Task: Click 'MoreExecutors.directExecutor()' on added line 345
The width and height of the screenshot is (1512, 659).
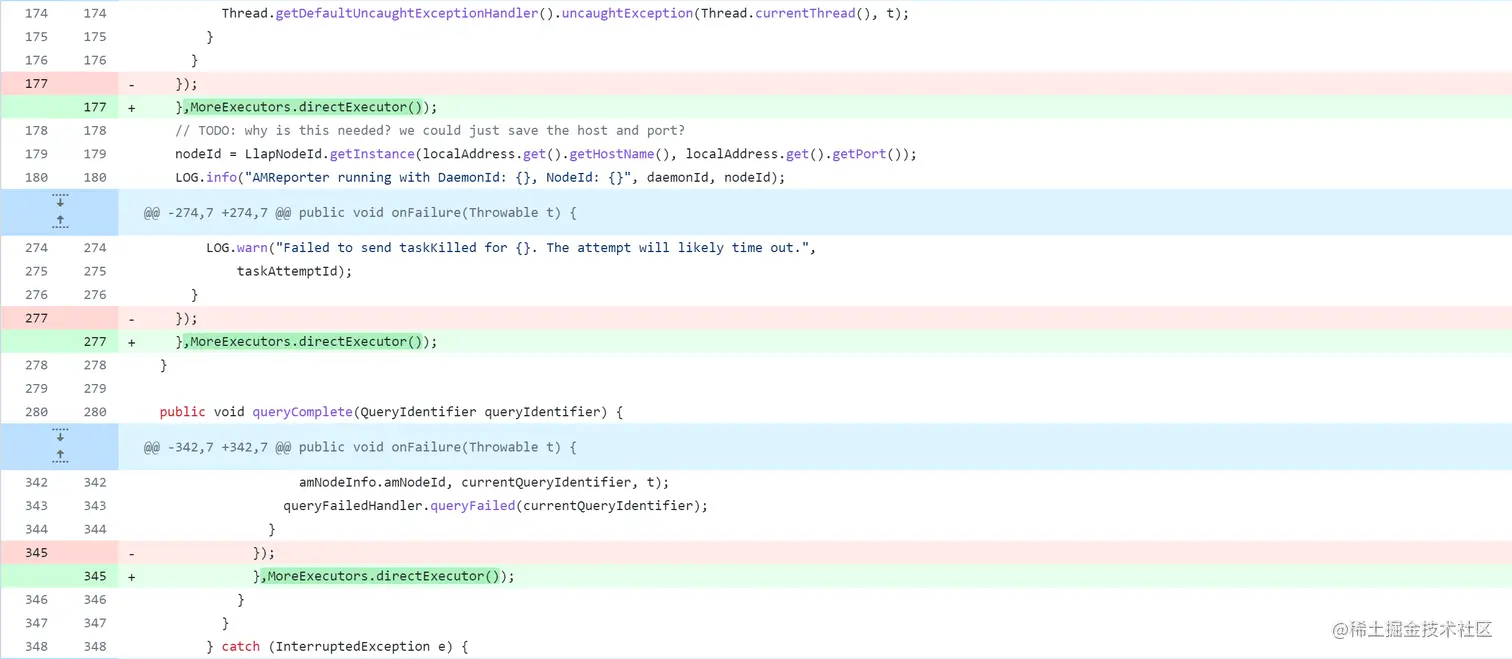Action: click(385, 576)
